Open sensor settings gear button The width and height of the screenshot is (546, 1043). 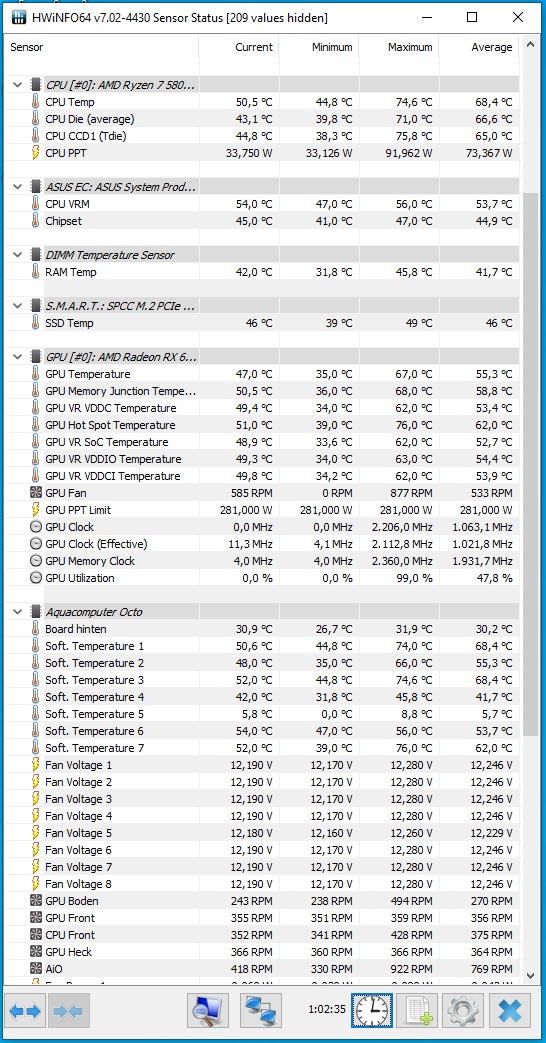tap(464, 1012)
